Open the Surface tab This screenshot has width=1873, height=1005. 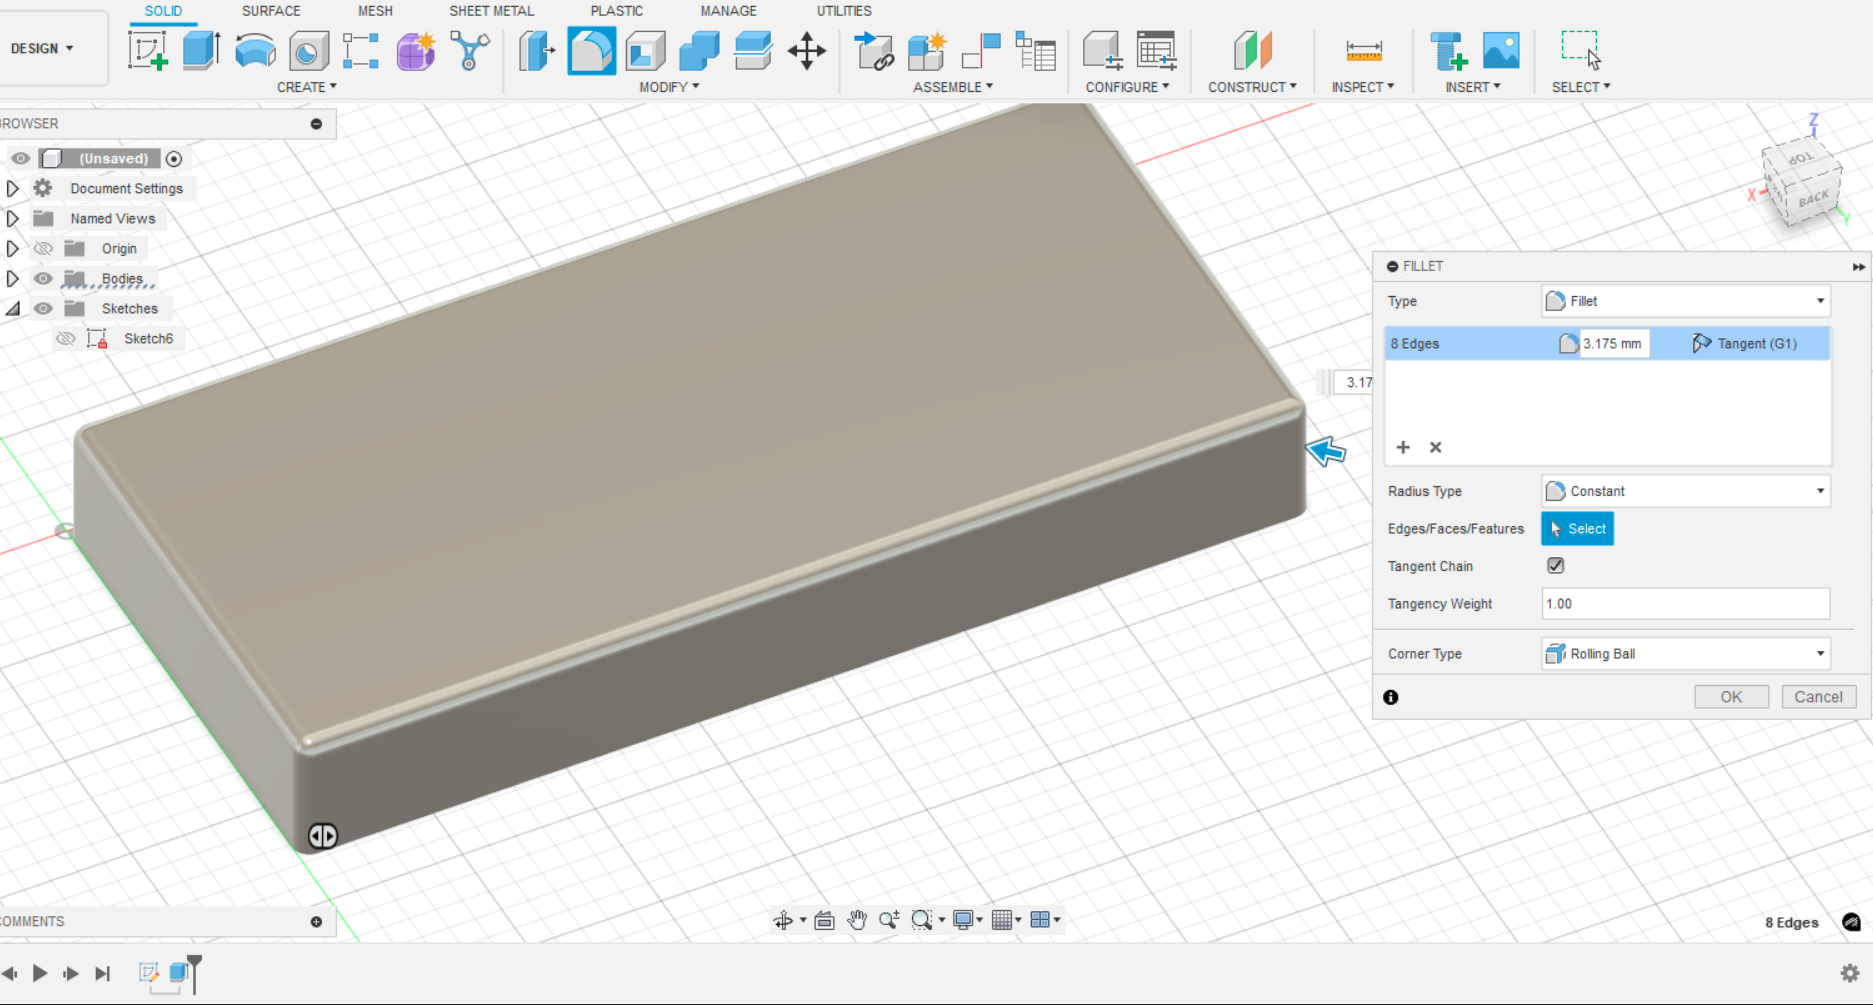tap(271, 11)
